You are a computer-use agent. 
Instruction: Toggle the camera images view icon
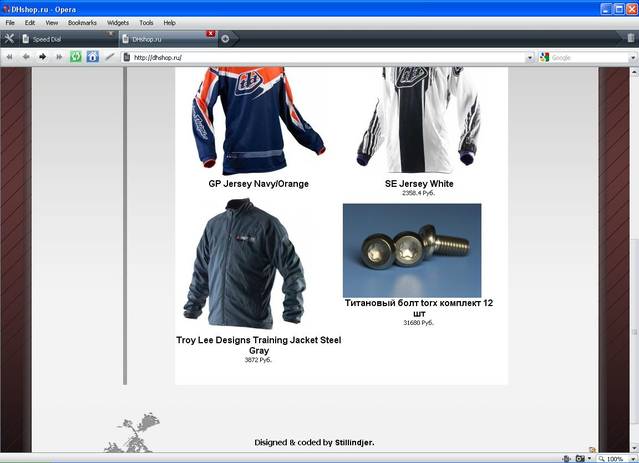point(580,459)
